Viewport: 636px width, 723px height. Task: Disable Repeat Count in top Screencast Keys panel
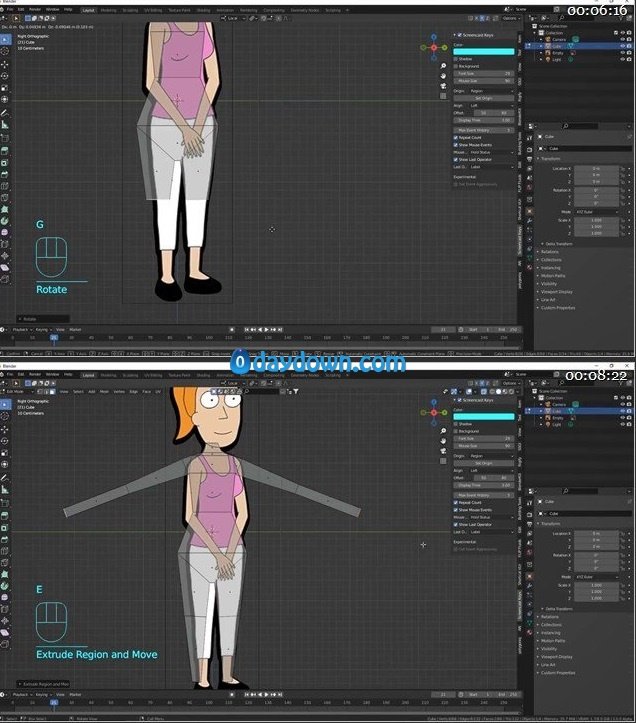click(x=456, y=137)
